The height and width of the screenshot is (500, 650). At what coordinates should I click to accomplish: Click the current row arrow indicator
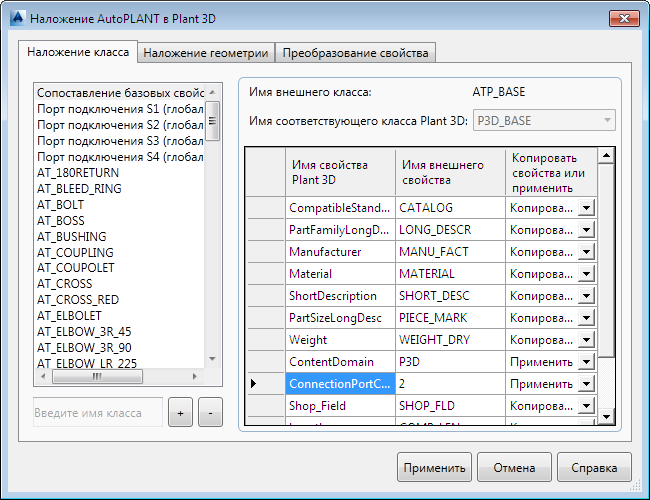coord(254,383)
